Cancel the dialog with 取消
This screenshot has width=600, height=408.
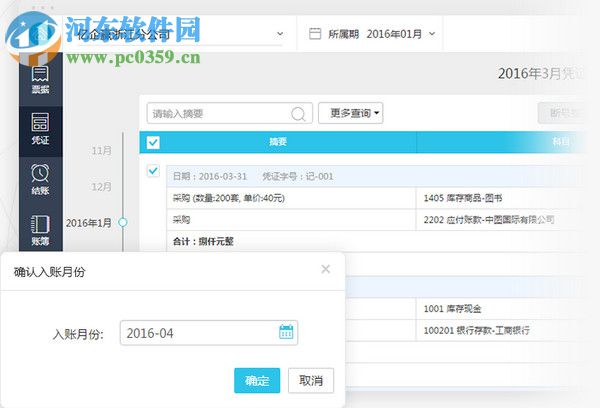(311, 380)
